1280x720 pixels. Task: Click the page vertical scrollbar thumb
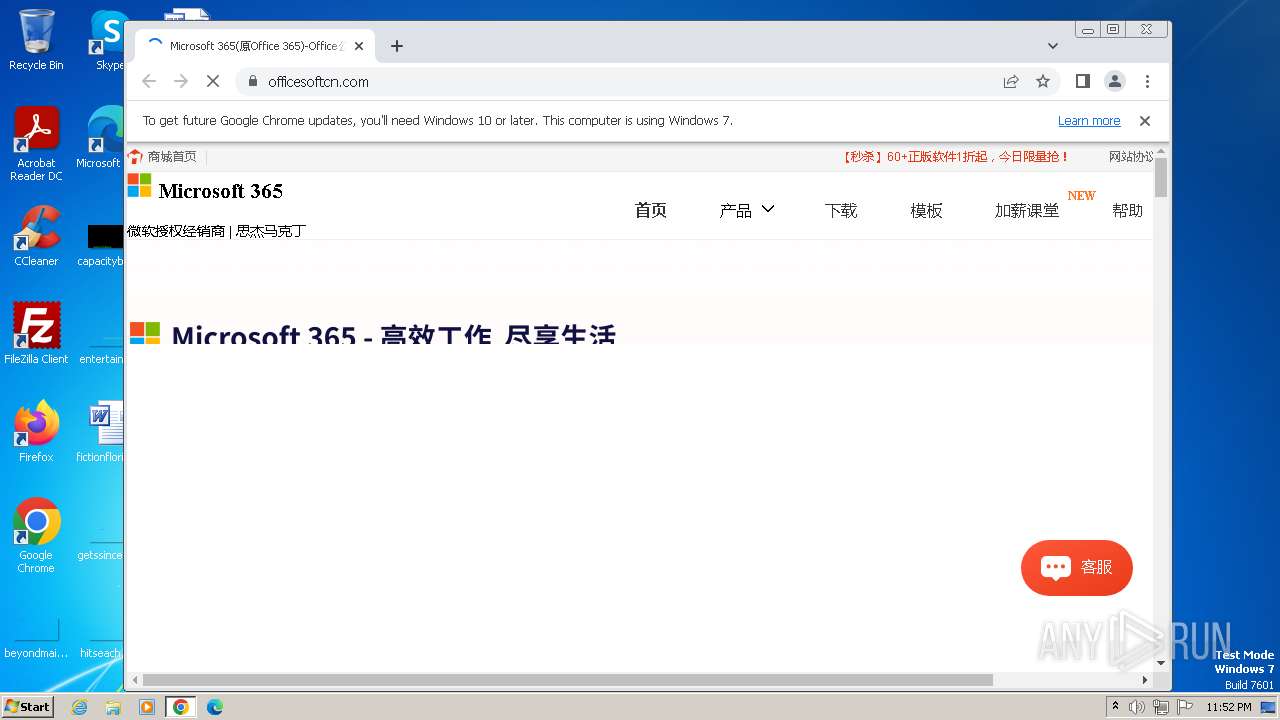coord(1161,178)
